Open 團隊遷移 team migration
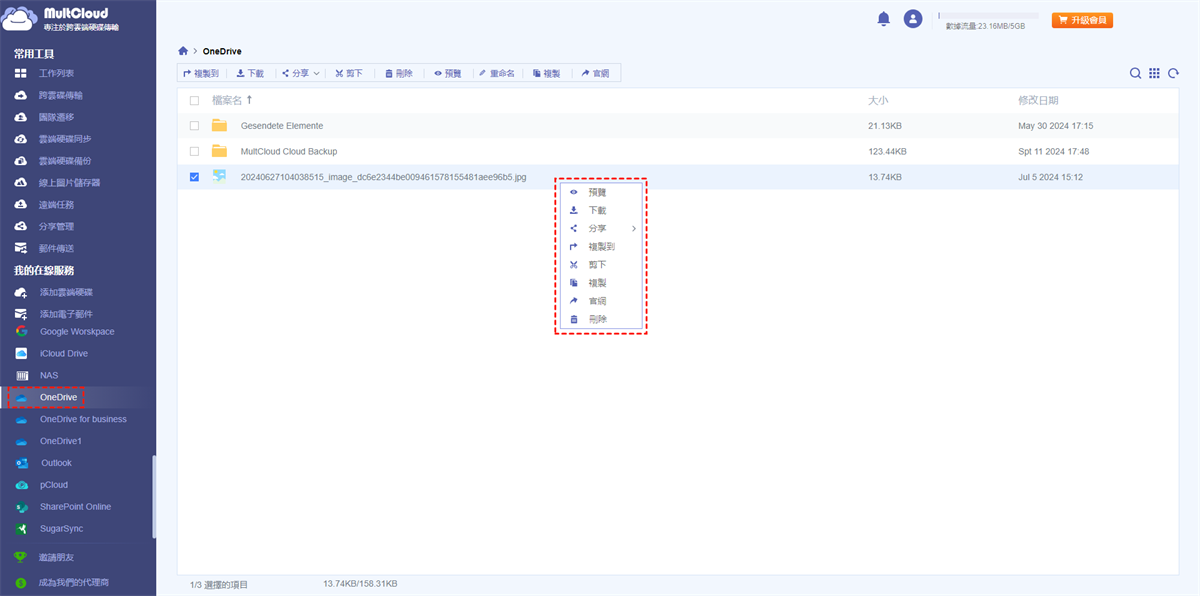 coord(58,117)
